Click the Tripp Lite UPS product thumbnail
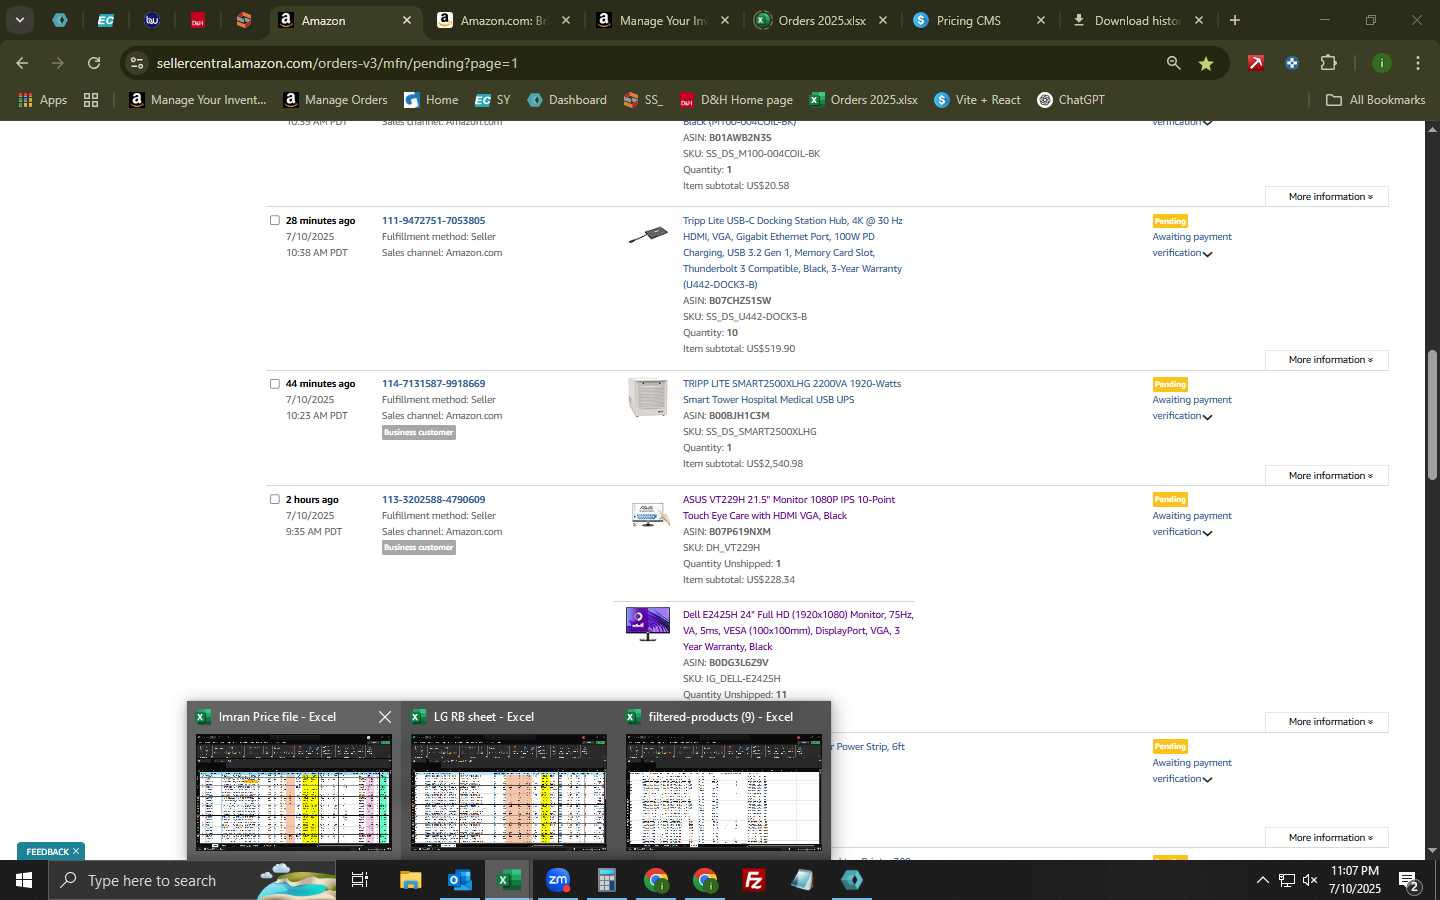The image size is (1440, 900). point(648,397)
